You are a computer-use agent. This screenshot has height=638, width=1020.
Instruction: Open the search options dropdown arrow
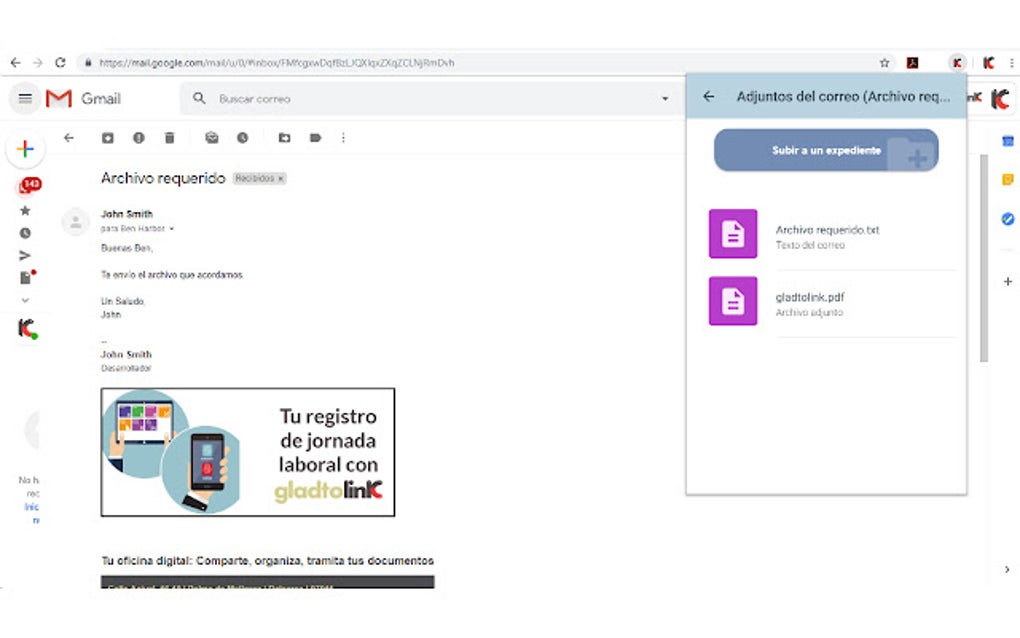pyautogui.click(x=665, y=99)
